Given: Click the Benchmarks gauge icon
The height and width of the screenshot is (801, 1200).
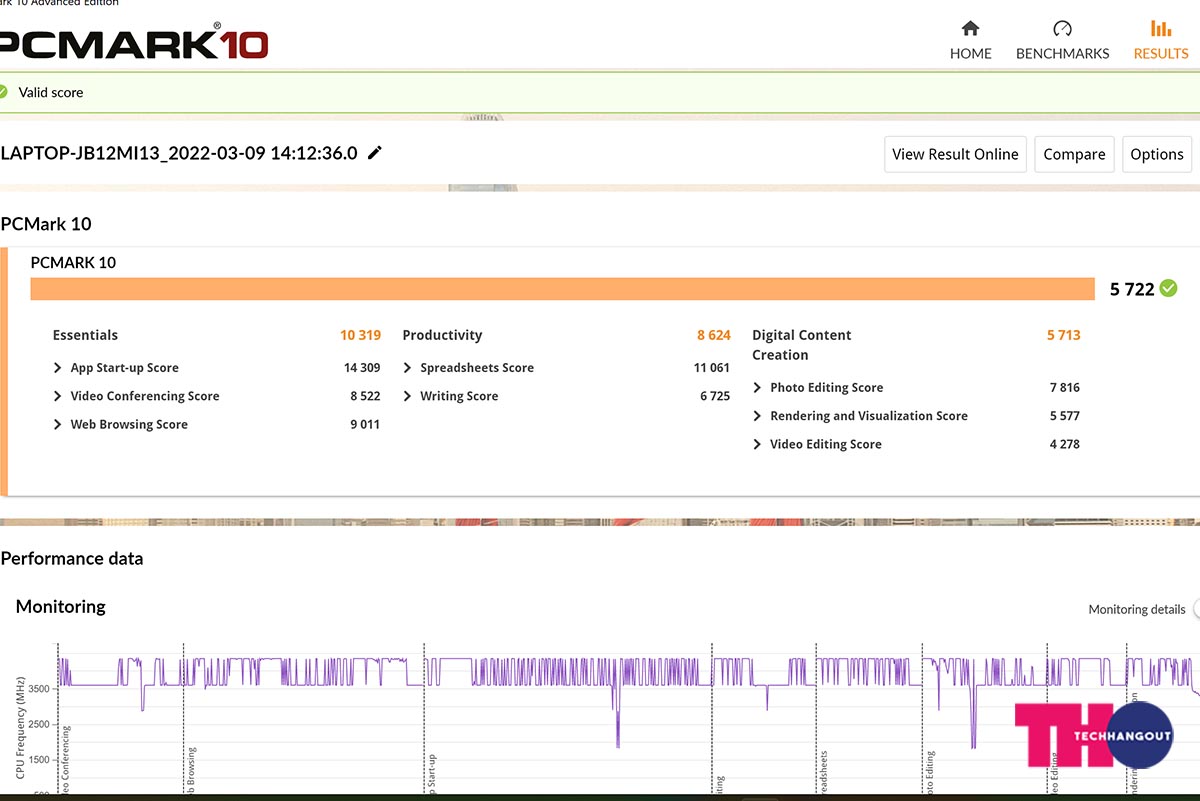Looking at the screenshot, I should [x=1063, y=28].
